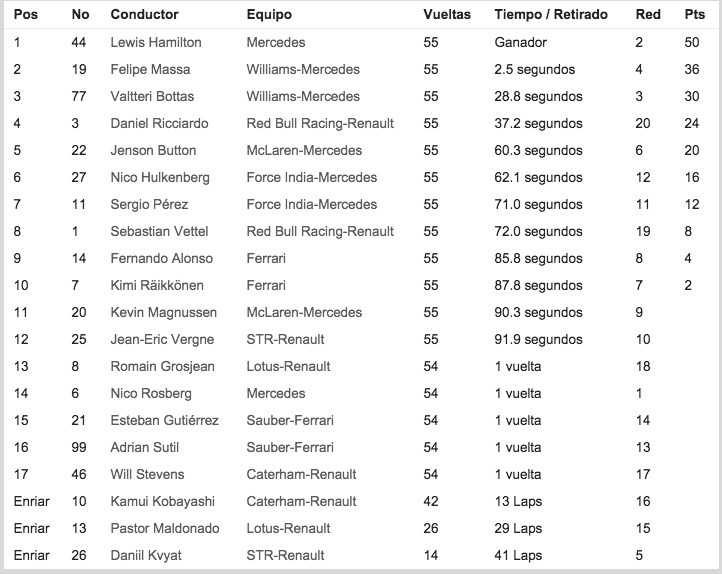Click on Daniil Kvyat
The height and width of the screenshot is (574, 722).
point(145,555)
